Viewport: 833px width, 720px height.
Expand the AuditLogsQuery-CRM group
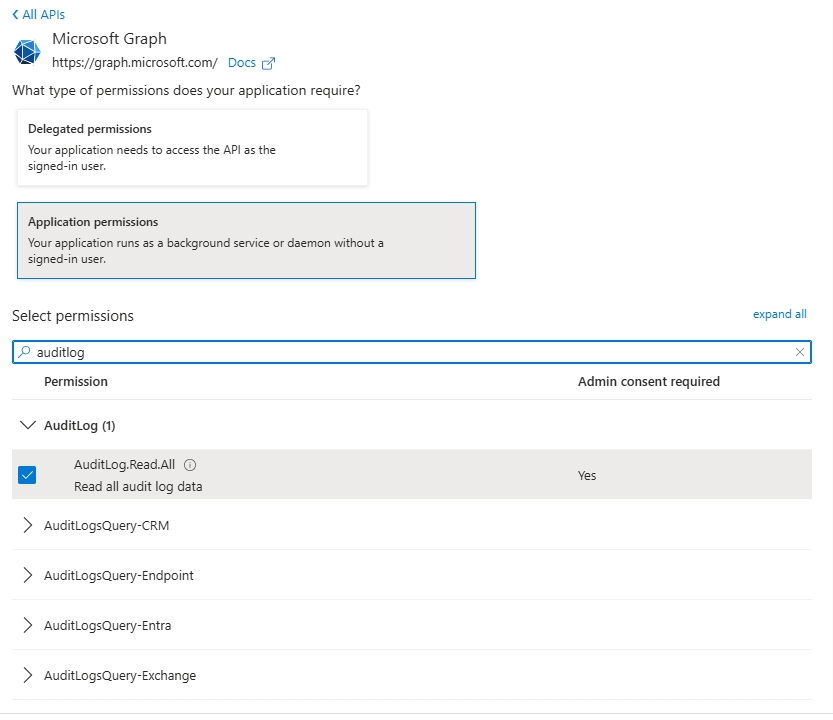(x=28, y=525)
